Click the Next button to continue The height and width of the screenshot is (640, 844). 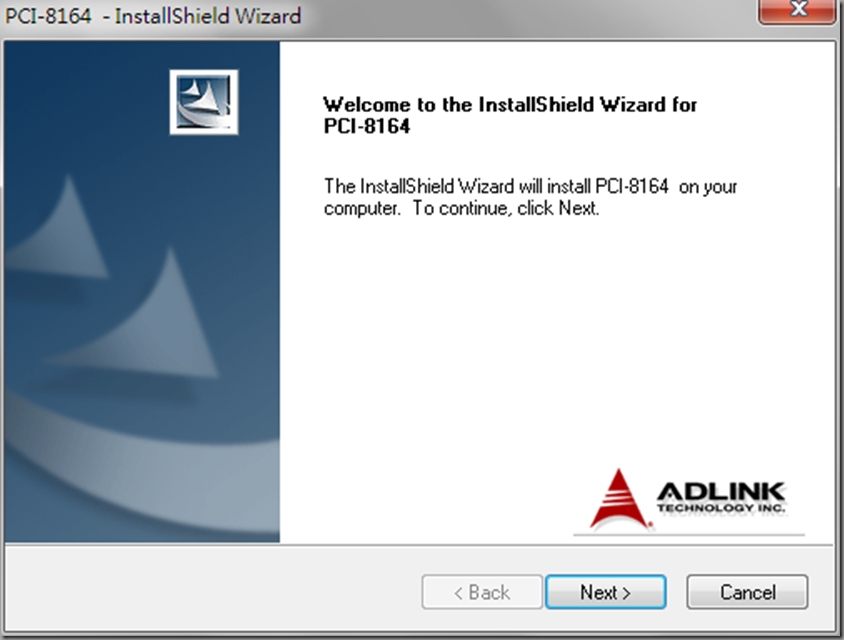[x=605, y=592]
